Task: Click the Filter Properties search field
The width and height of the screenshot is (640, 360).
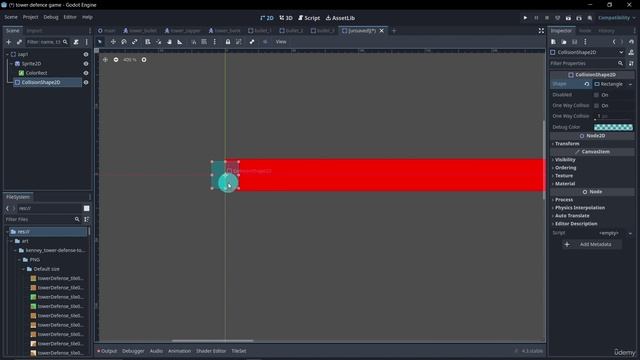Action: coord(587,63)
